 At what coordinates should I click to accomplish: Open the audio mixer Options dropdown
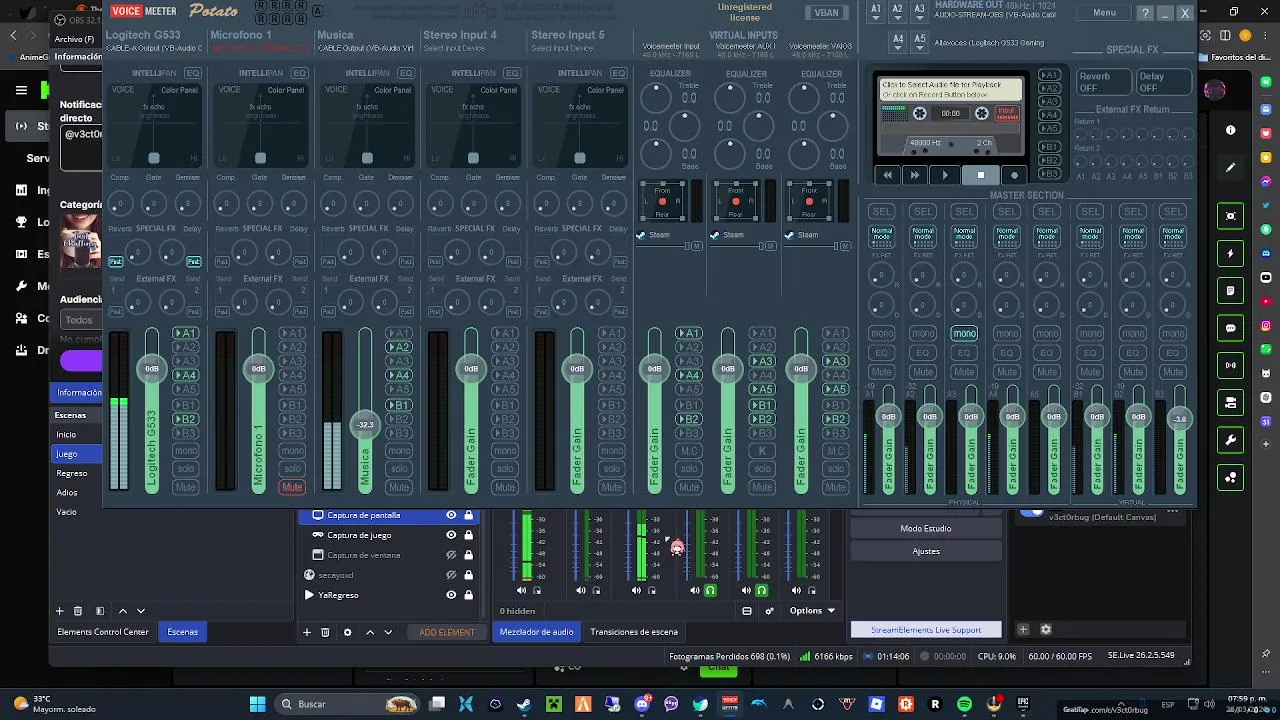click(811, 611)
